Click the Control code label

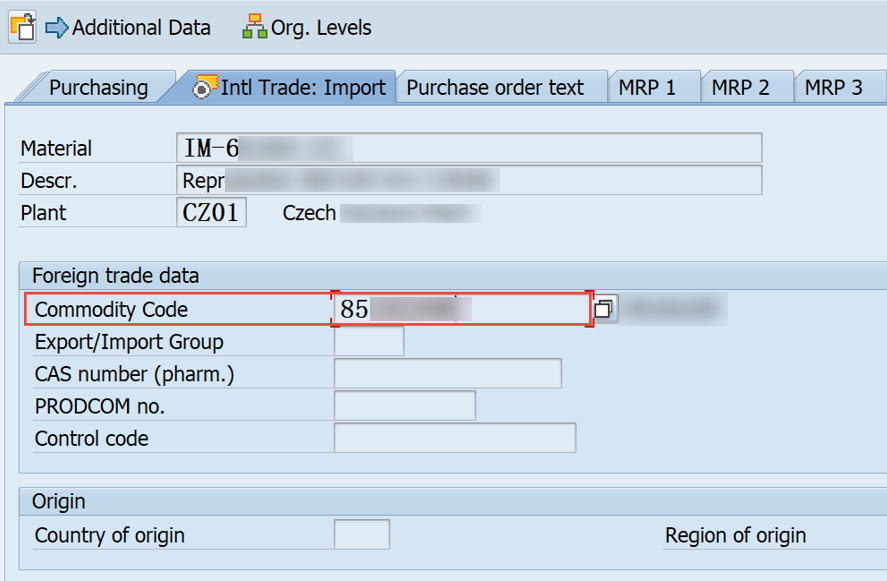coord(92,438)
